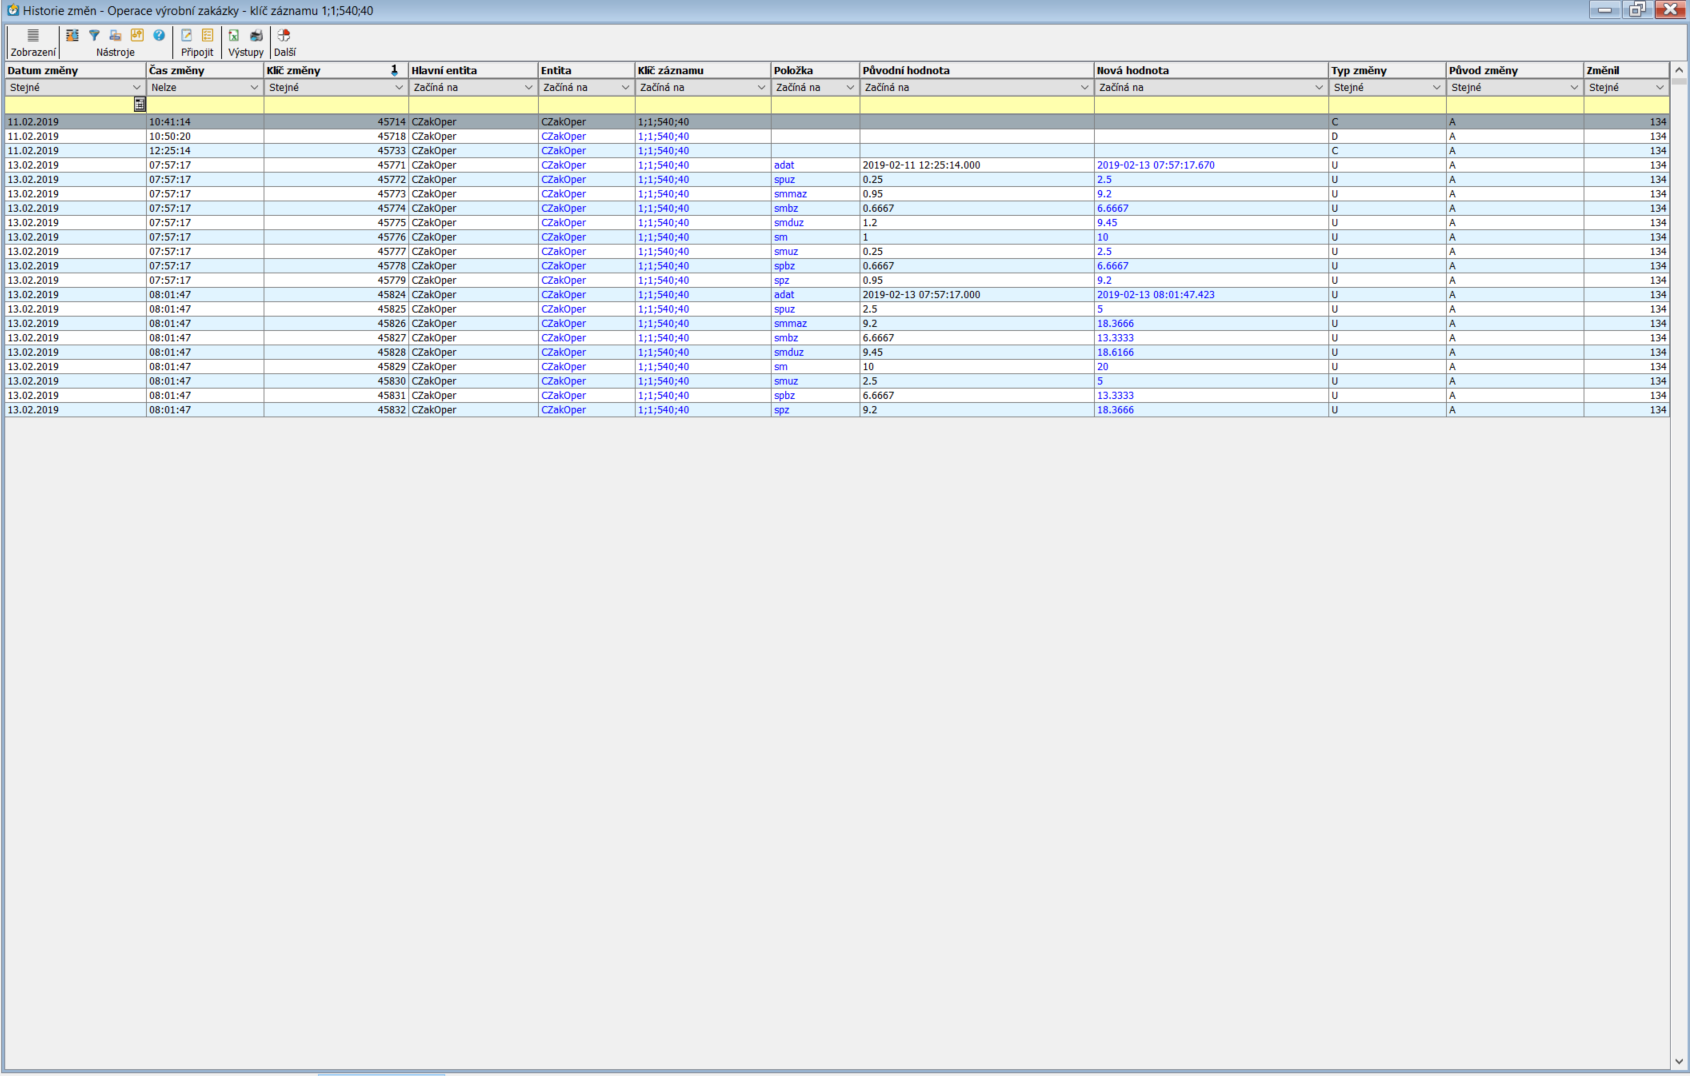Click the new value link '18.6166'
The width and height of the screenshot is (1690, 1076).
(1115, 352)
